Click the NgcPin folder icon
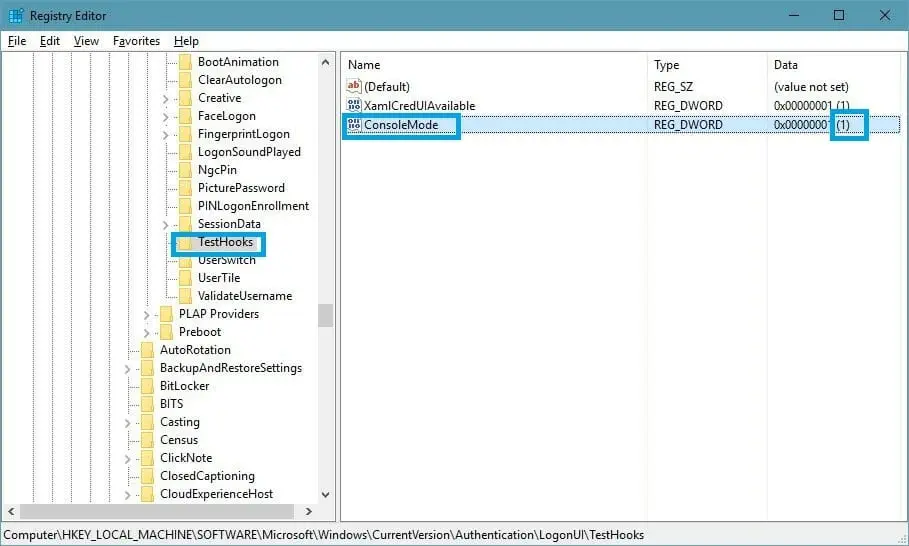 [186, 170]
